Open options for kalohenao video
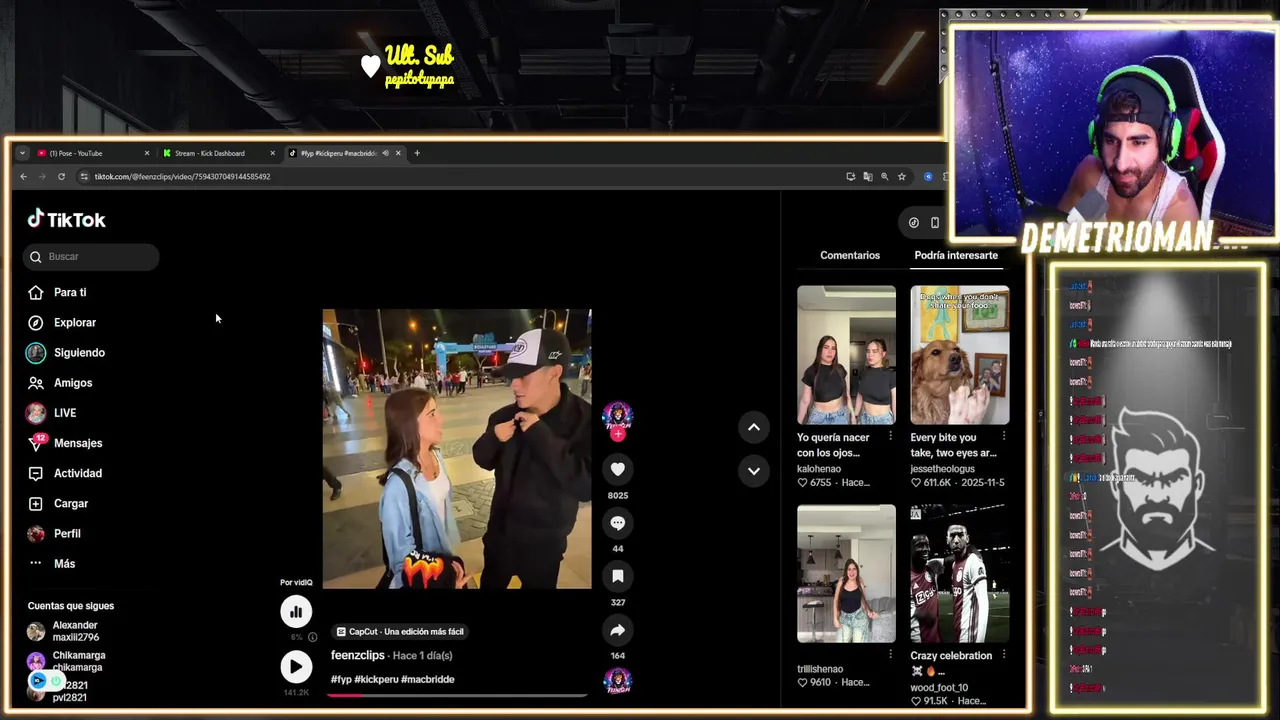Image resolution: width=1280 pixels, height=720 pixels. [890, 436]
